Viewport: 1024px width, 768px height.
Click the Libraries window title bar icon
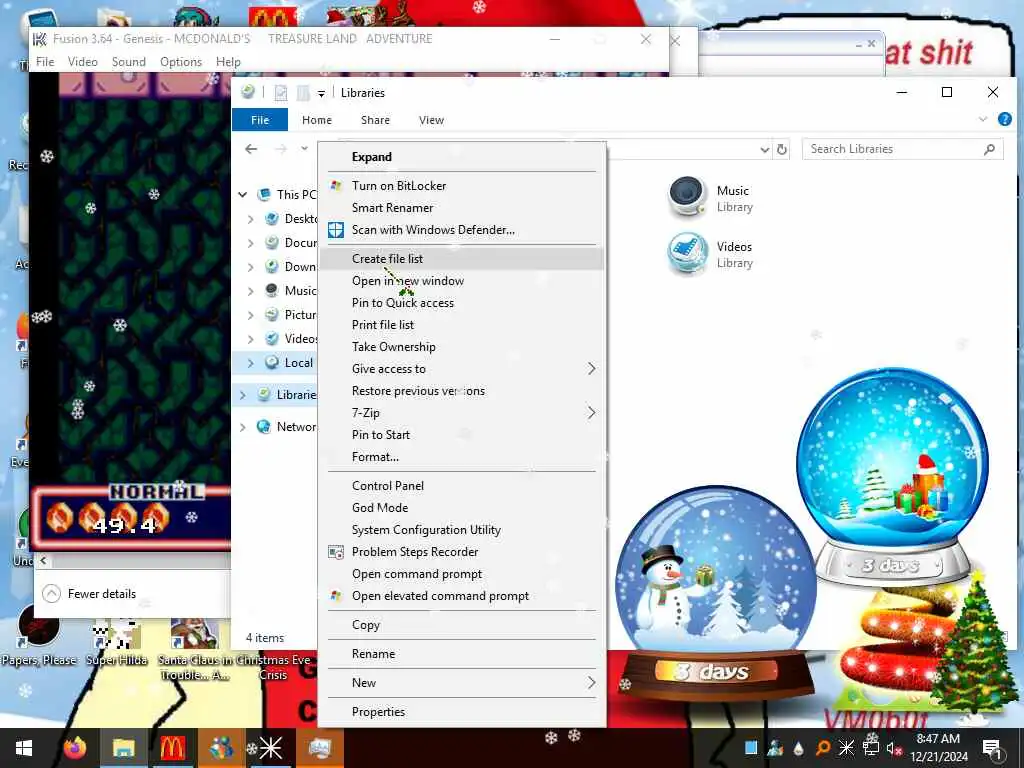[248, 92]
